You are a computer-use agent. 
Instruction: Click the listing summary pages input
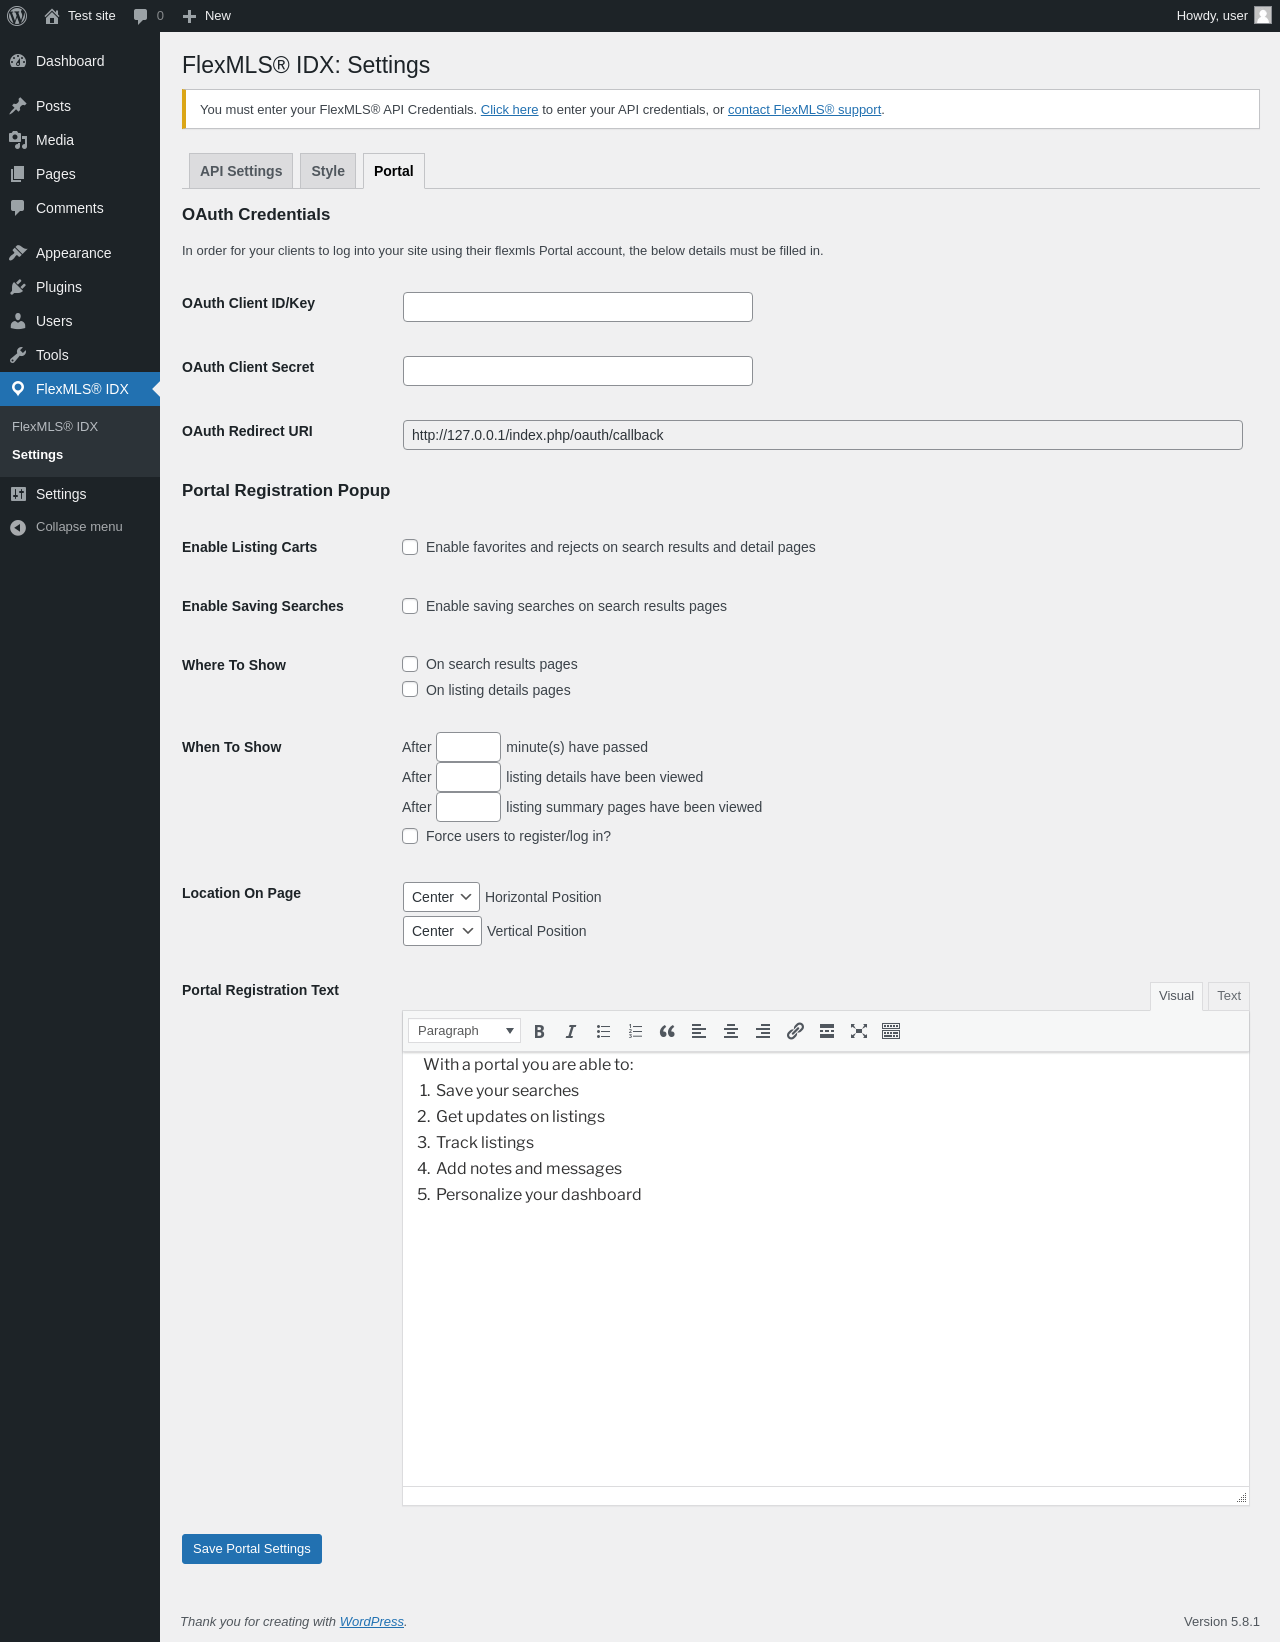click(468, 807)
